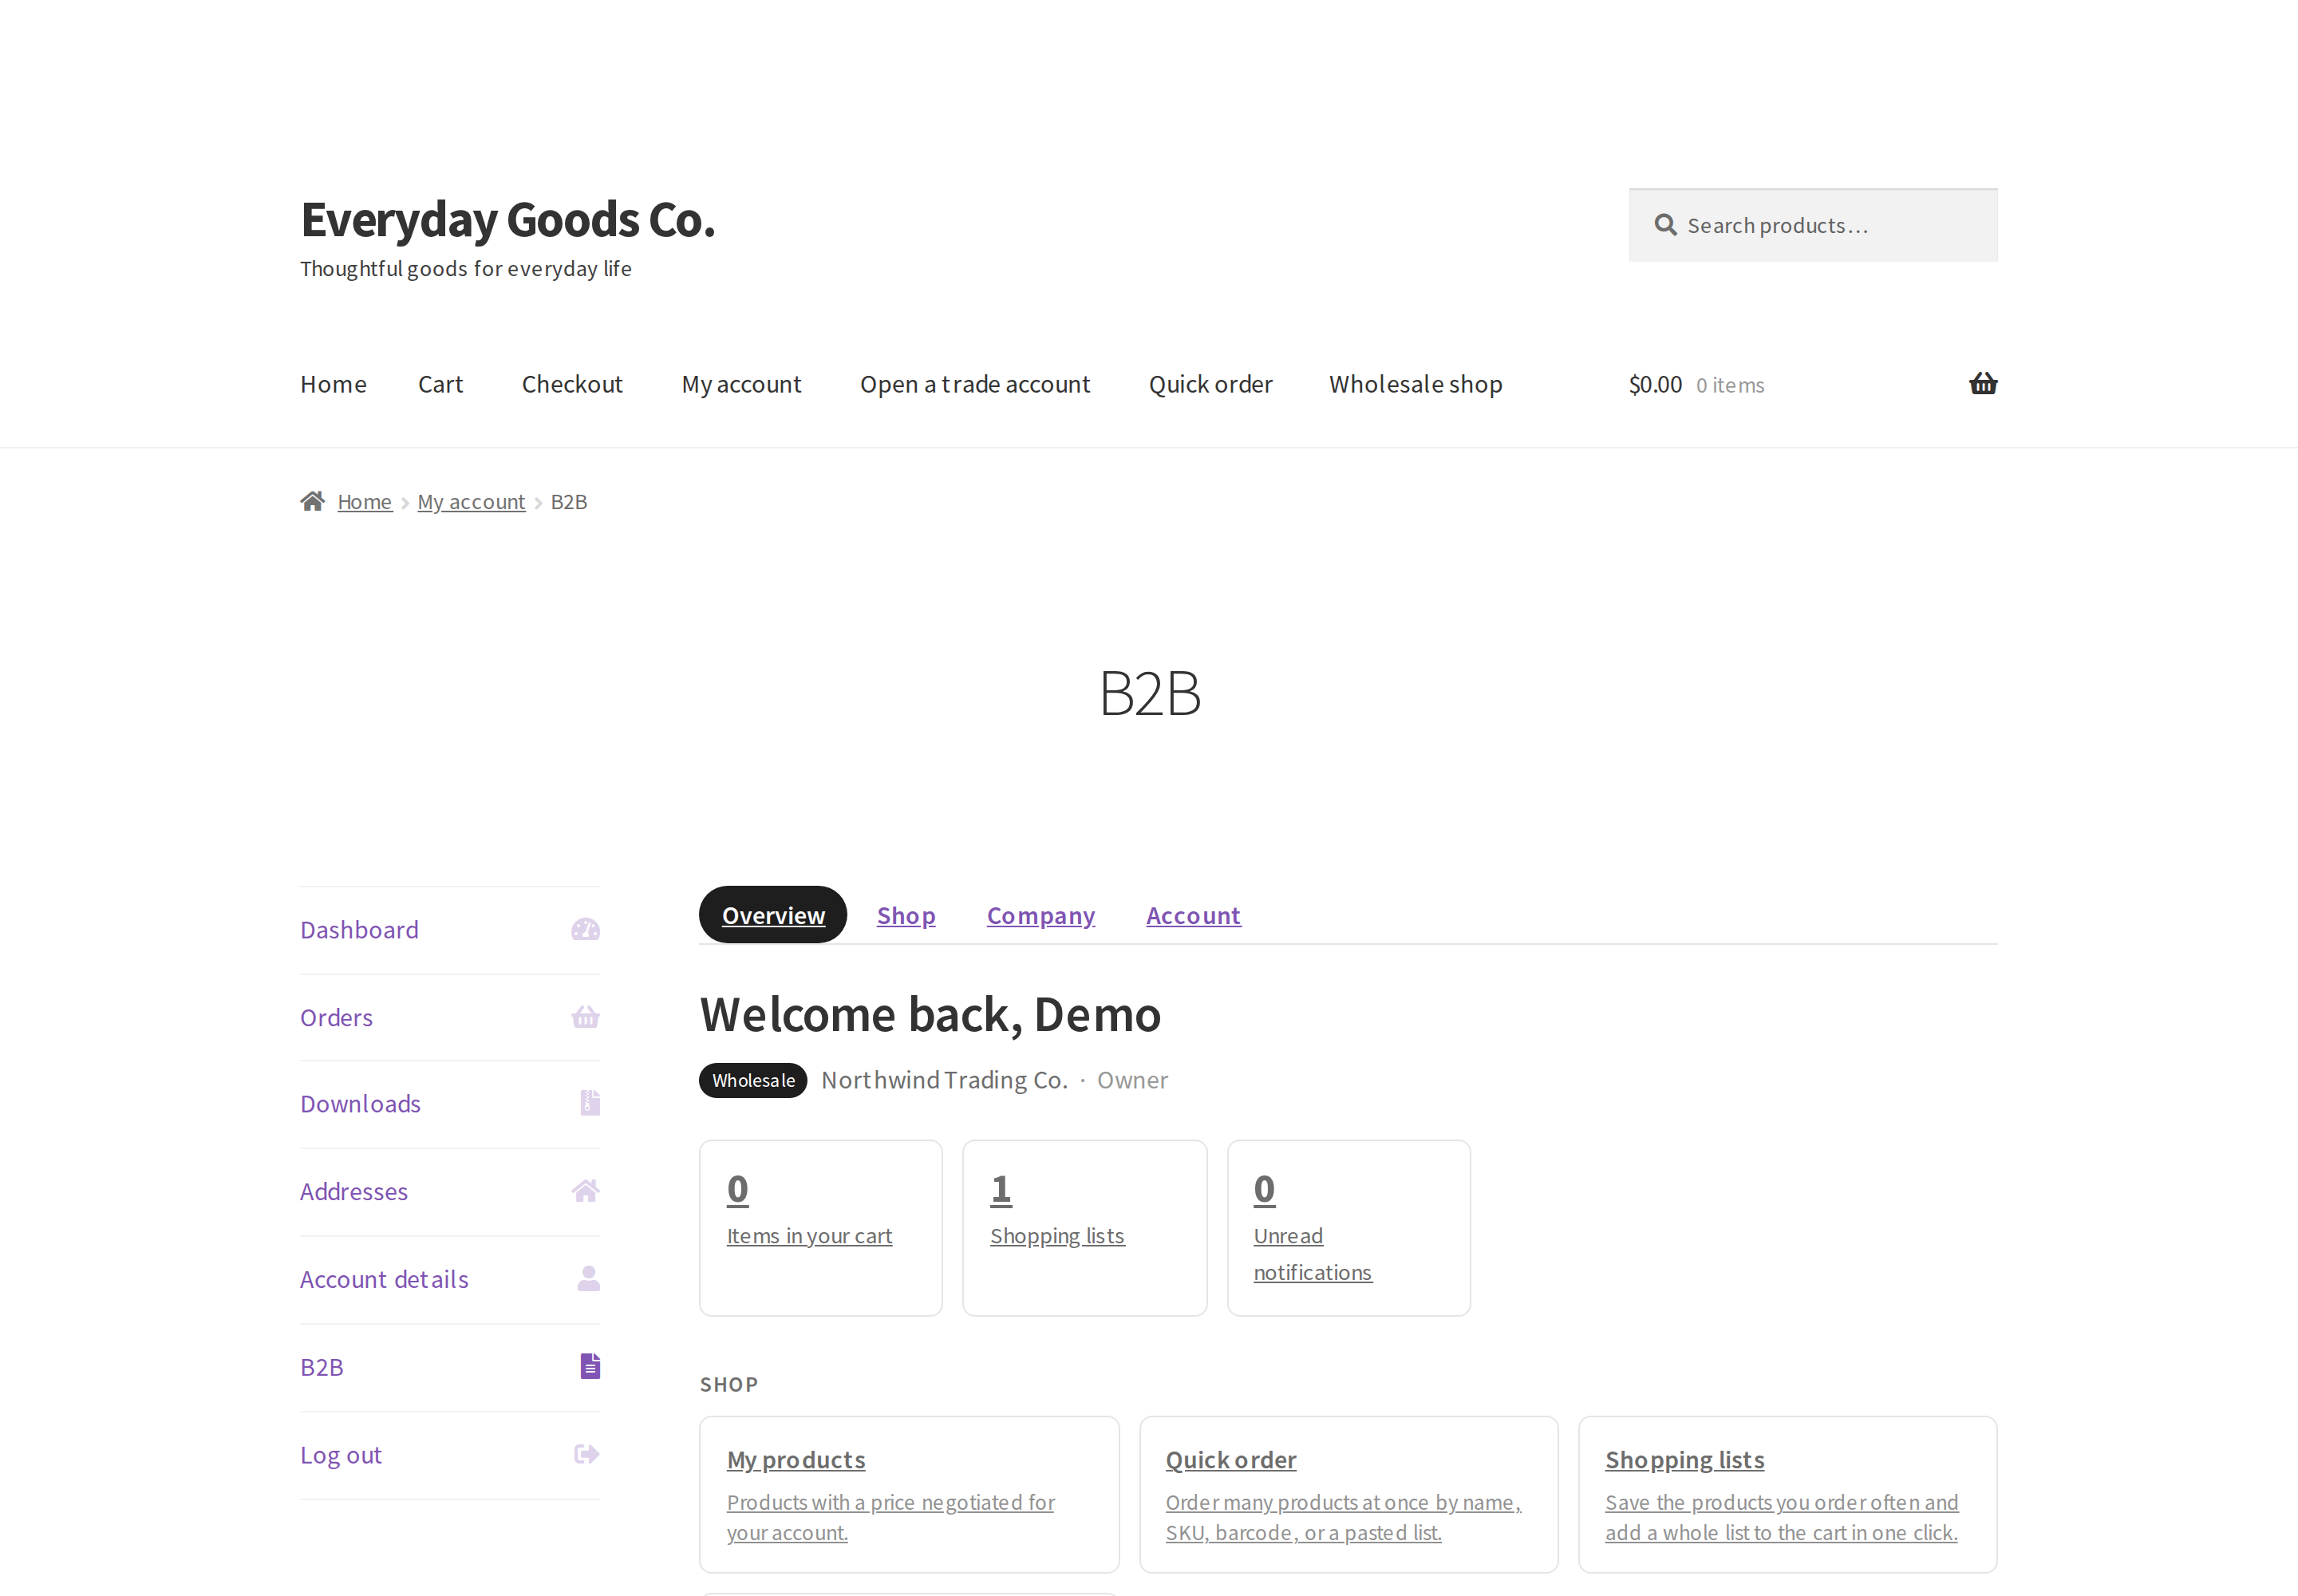The width and height of the screenshot is (2298, 1596).
Task: Follow the Home breadcrumb link
Action: click(364, 502)
